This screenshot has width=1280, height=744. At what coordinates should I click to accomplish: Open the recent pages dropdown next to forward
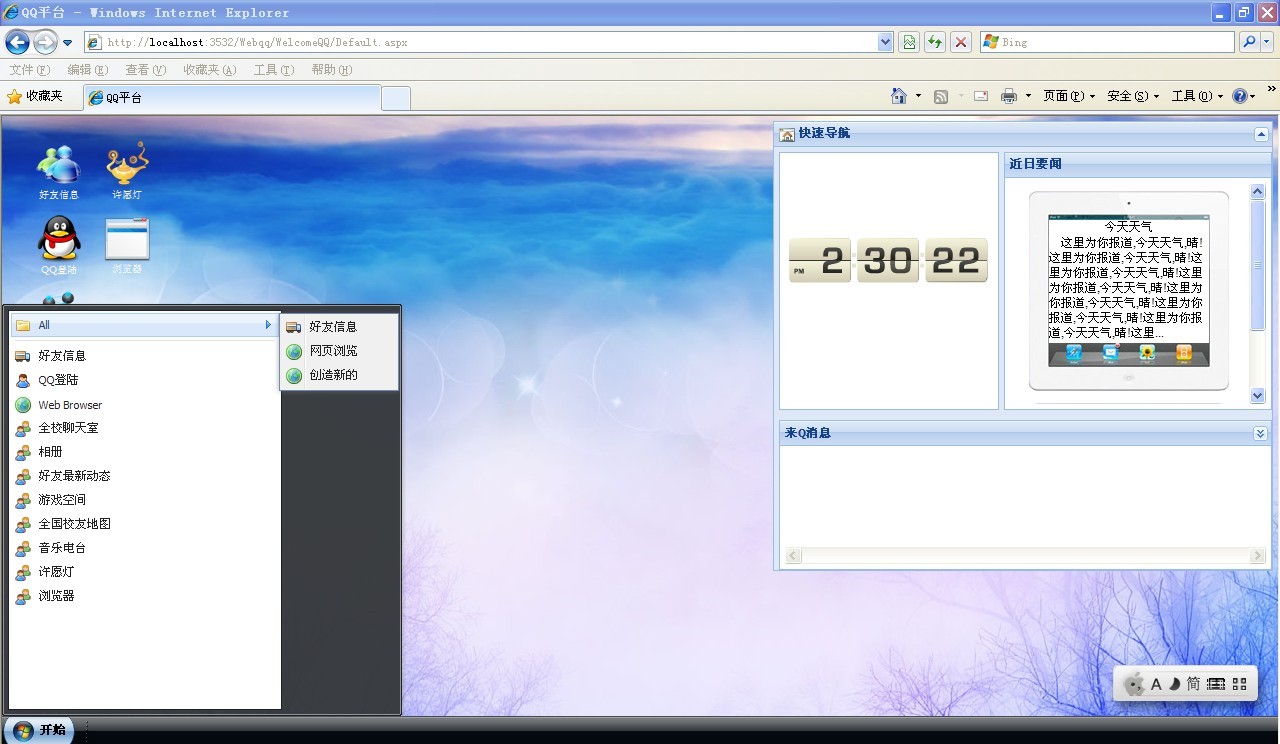pyautogui.click(x=68, y=42)
